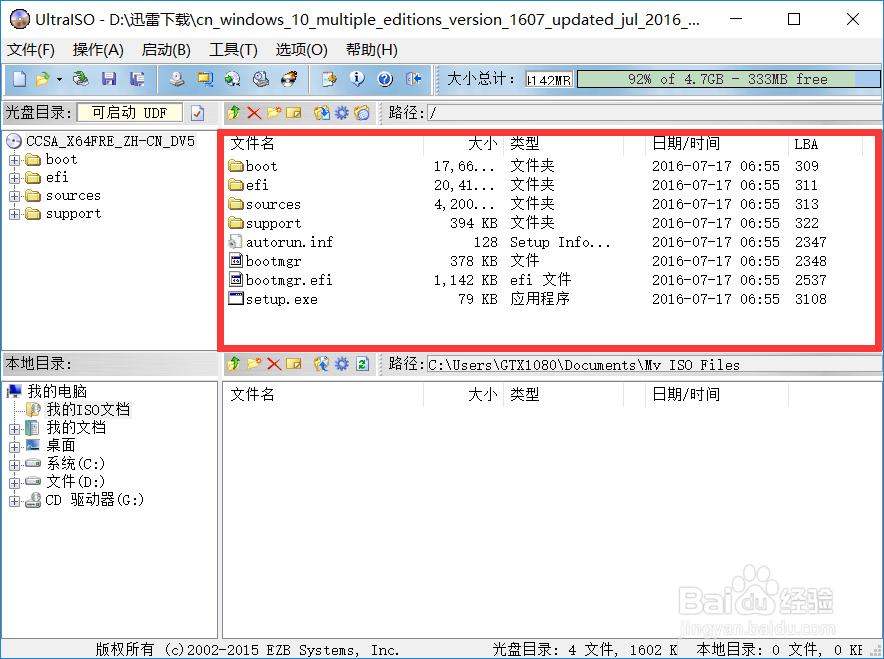Expand the boot folder in the disc tree

tap(15, 160)
